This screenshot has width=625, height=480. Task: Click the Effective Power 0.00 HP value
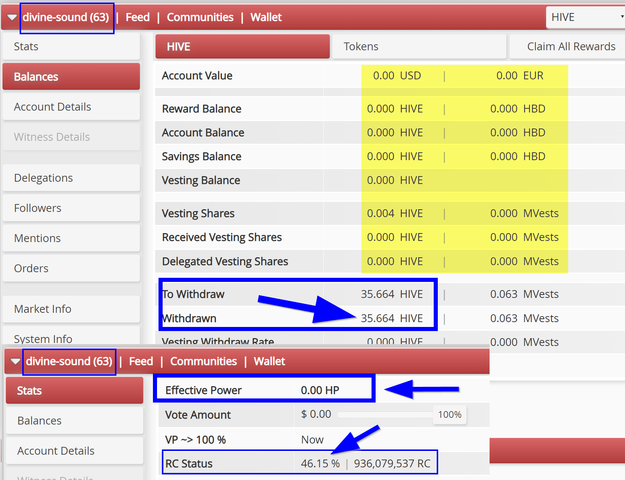click(320, 390)
